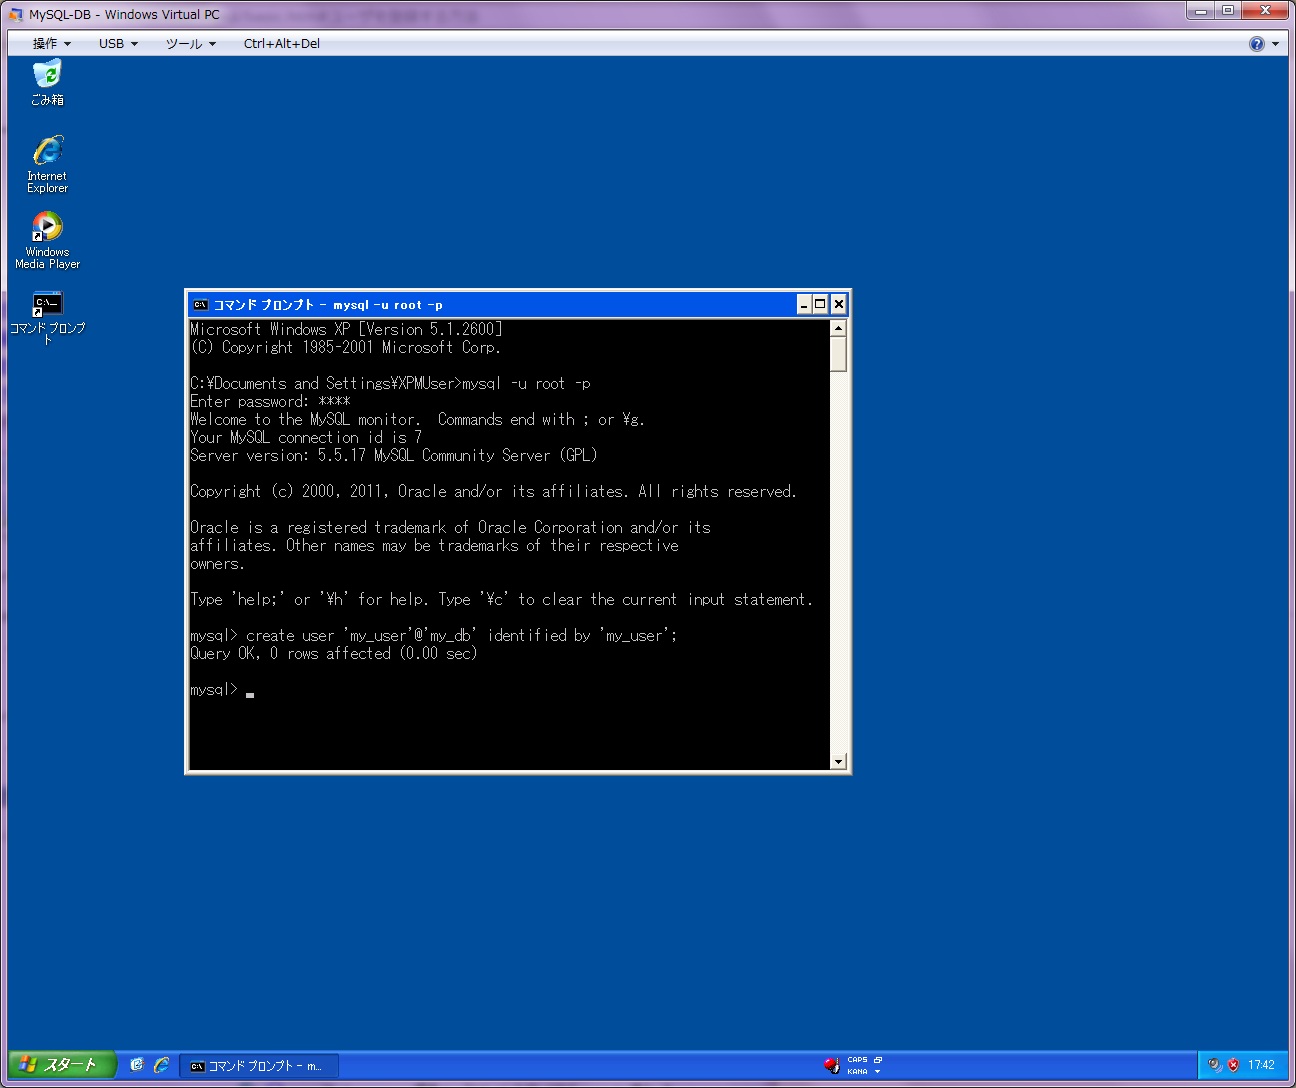This screenshot has width=1296, height=1088.
Task: Click the 'mysql -u root -p' command line
Action: (390, 384)
